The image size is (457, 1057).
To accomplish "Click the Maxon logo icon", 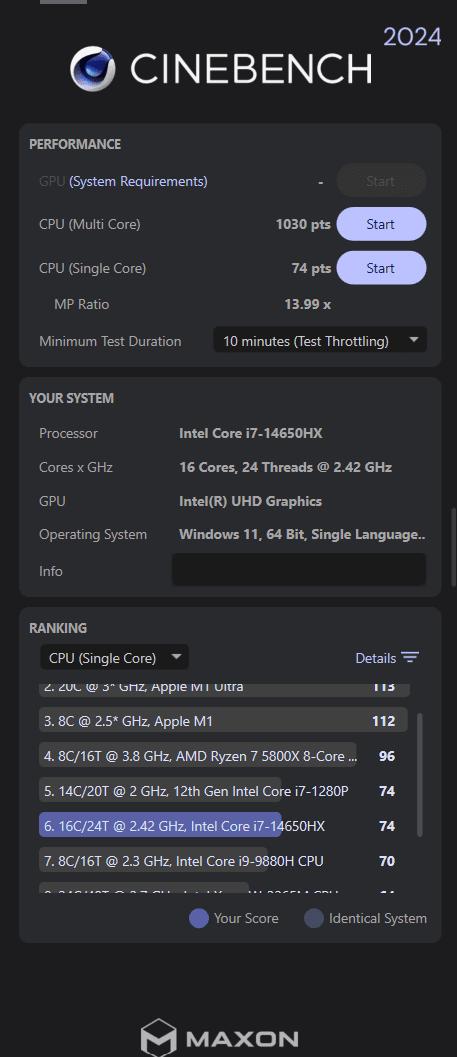I will [x=158, y=1037].
